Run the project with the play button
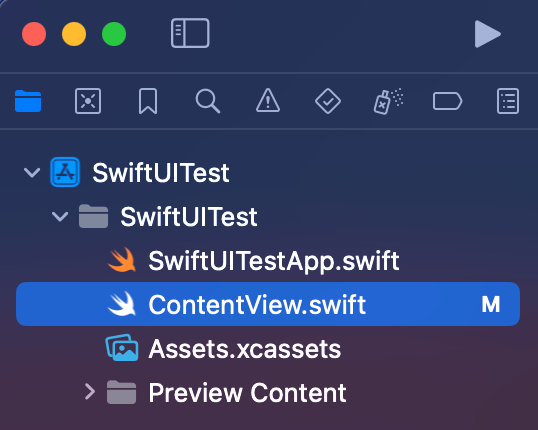 point(488,34)
